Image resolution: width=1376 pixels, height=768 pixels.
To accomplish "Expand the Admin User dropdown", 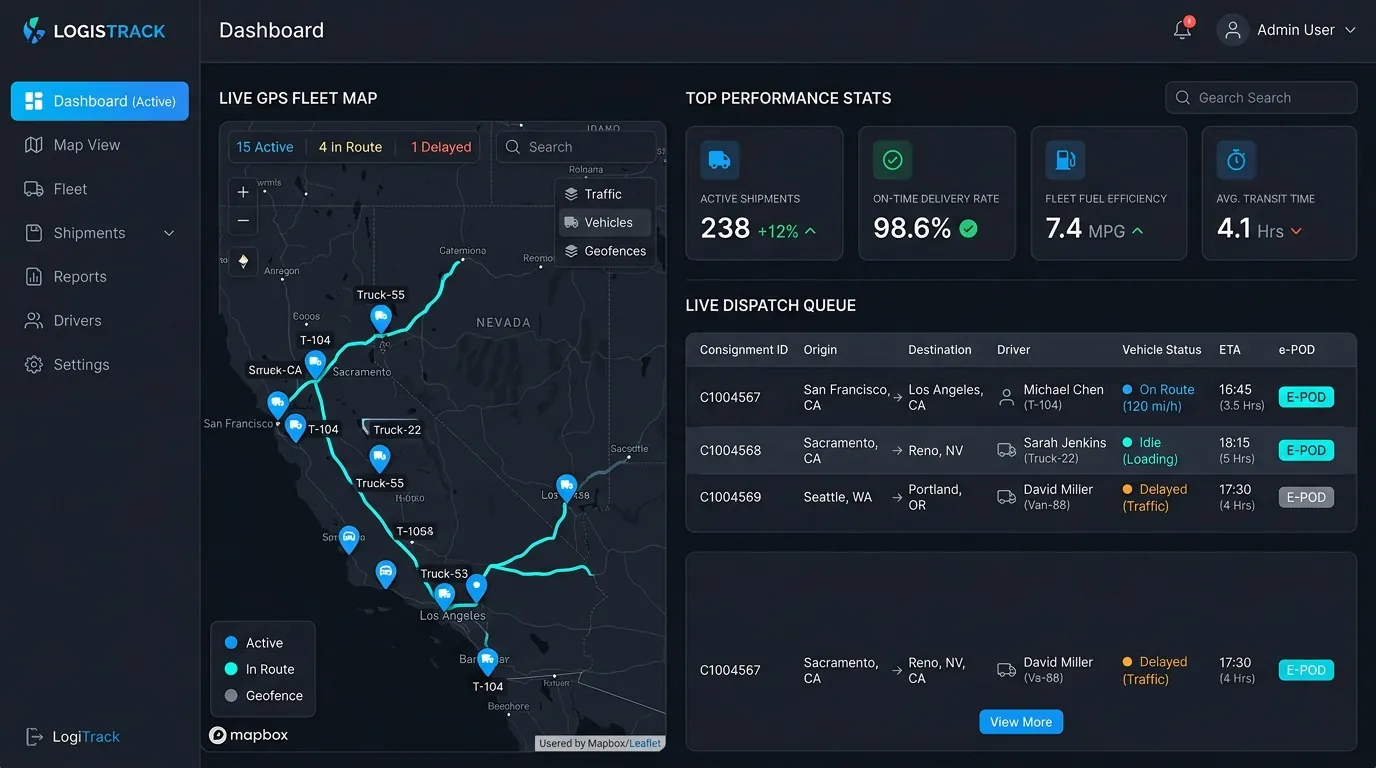I will click(1350, 30).
